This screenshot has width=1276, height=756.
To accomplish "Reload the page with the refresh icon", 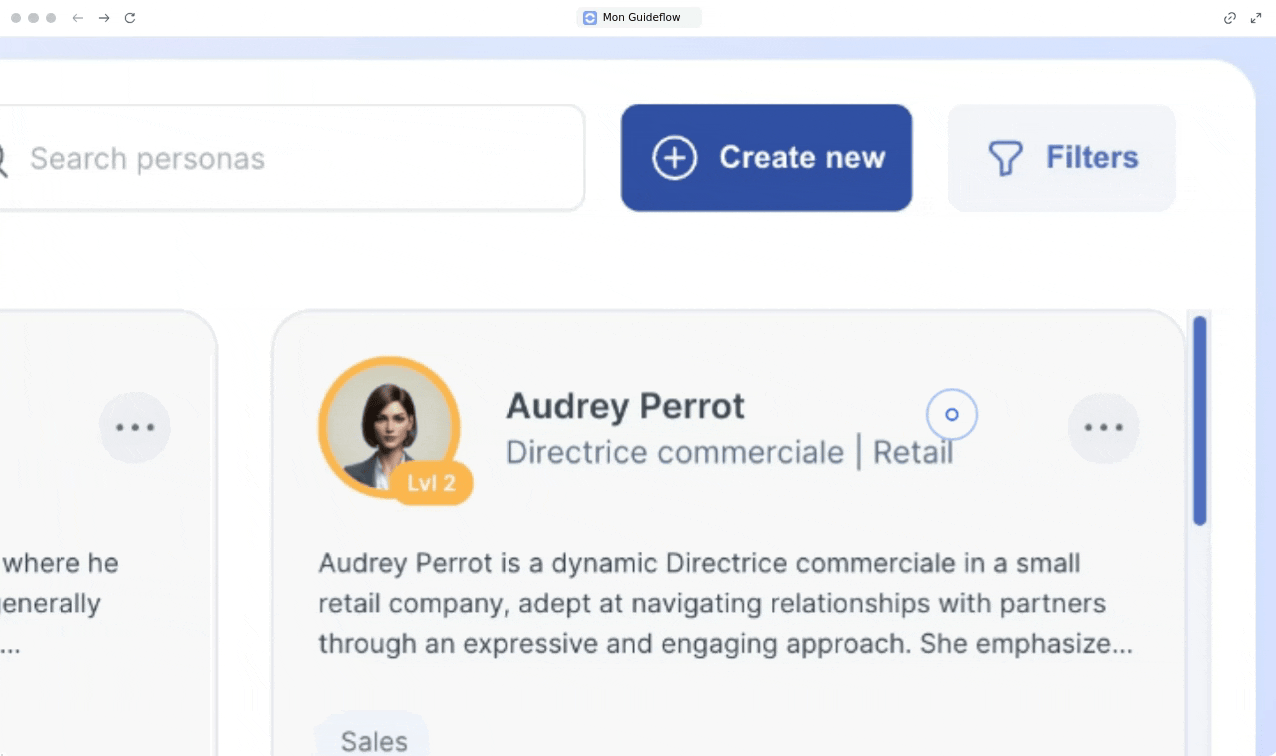I will (x=130, y=18).
